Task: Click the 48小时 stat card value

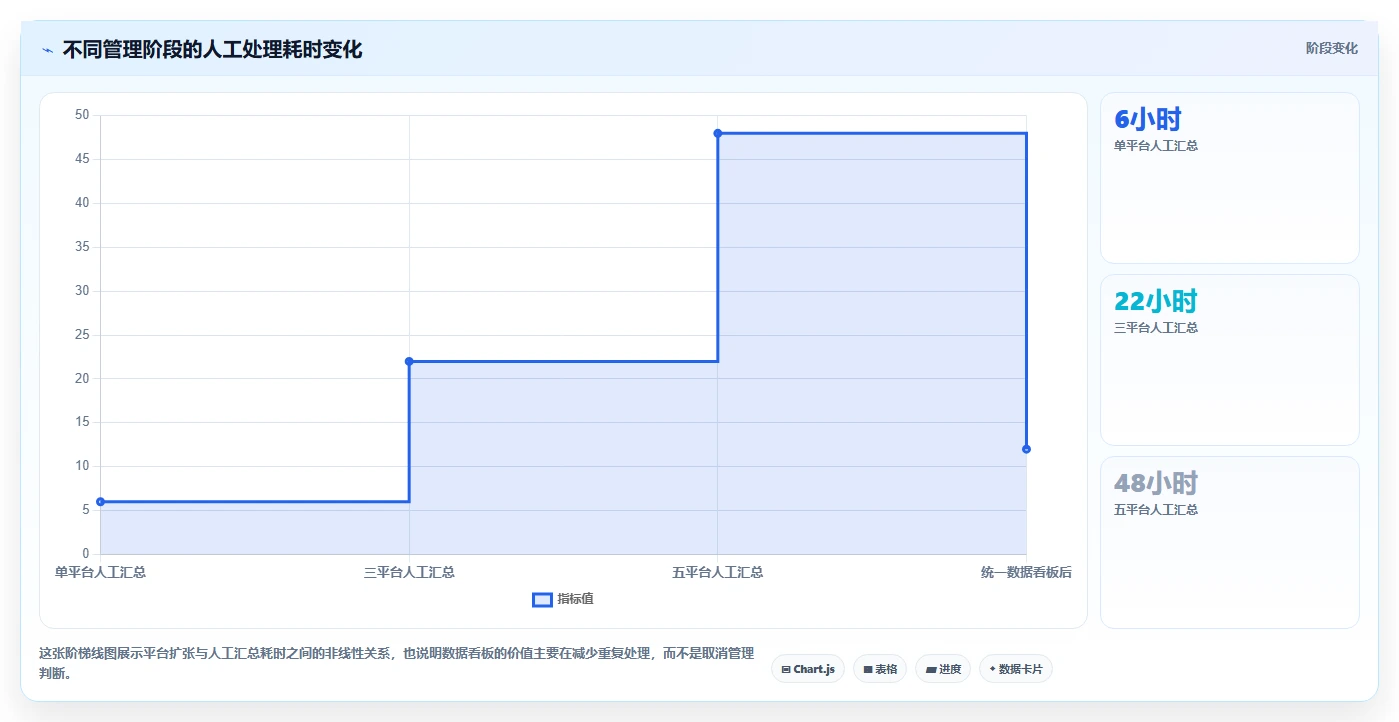Action: pos(1156,483)
